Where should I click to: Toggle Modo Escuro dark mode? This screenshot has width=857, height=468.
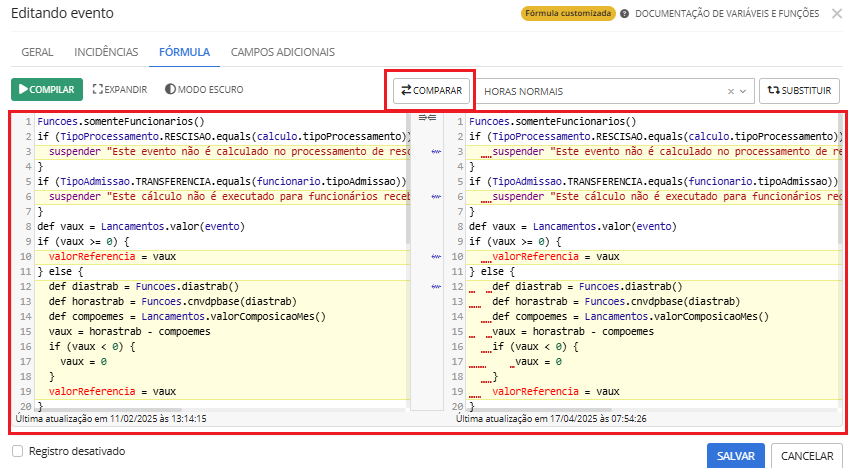pos(204,89)
